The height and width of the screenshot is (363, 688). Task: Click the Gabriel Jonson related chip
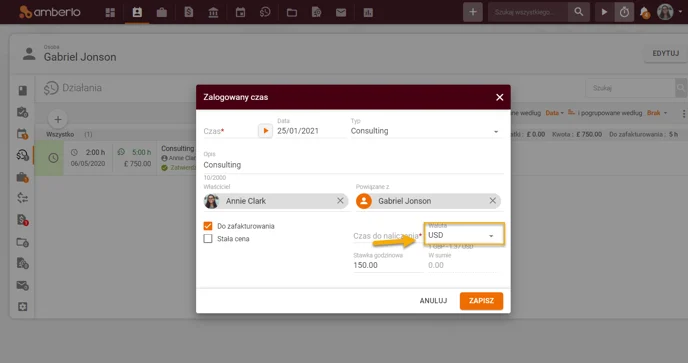[x=428, y=201]
